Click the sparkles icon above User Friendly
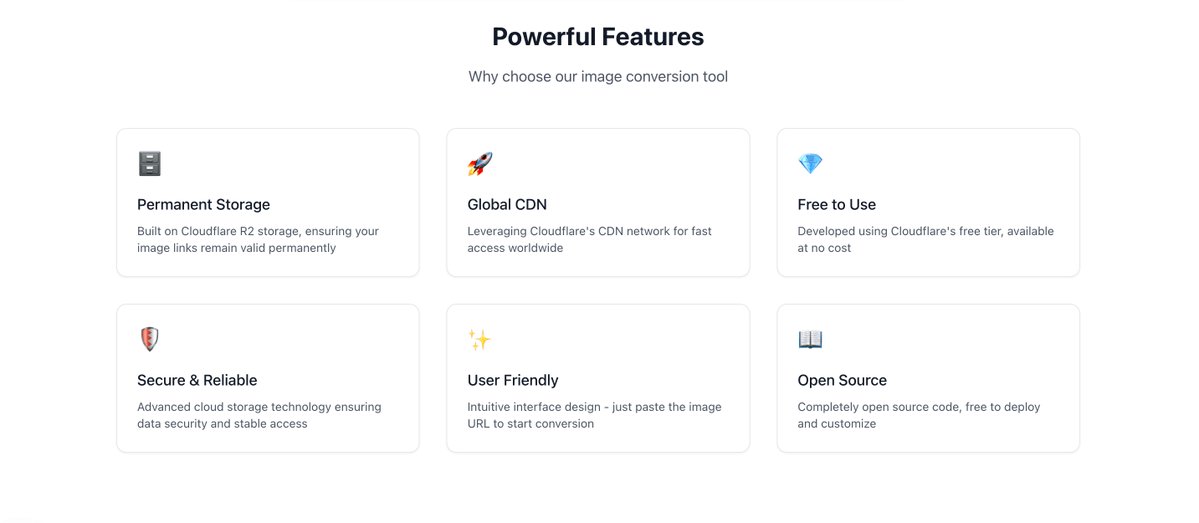Image resolution: width=1199 pixels, height=523 pixels. coord(479,339)
